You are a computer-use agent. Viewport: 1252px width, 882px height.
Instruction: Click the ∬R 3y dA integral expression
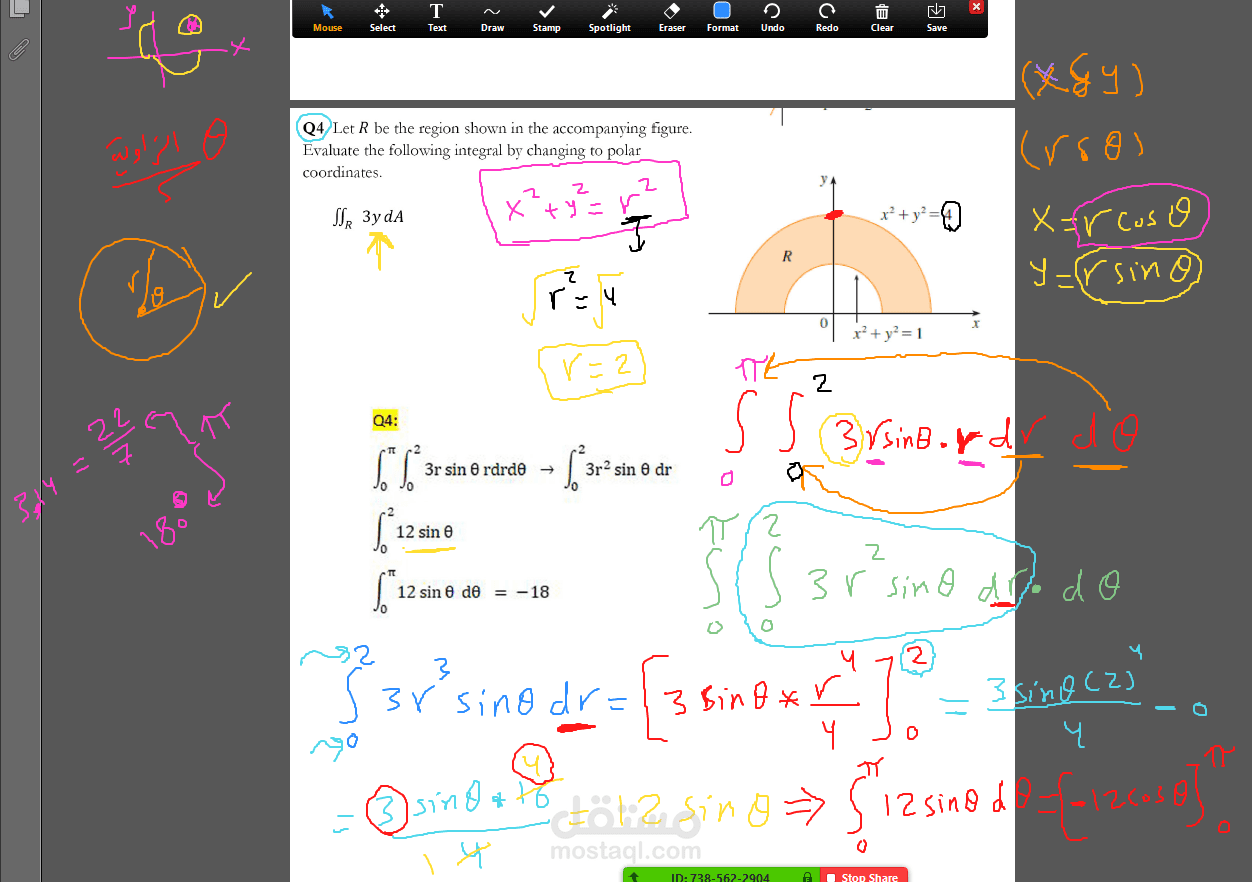pos(368,217)
